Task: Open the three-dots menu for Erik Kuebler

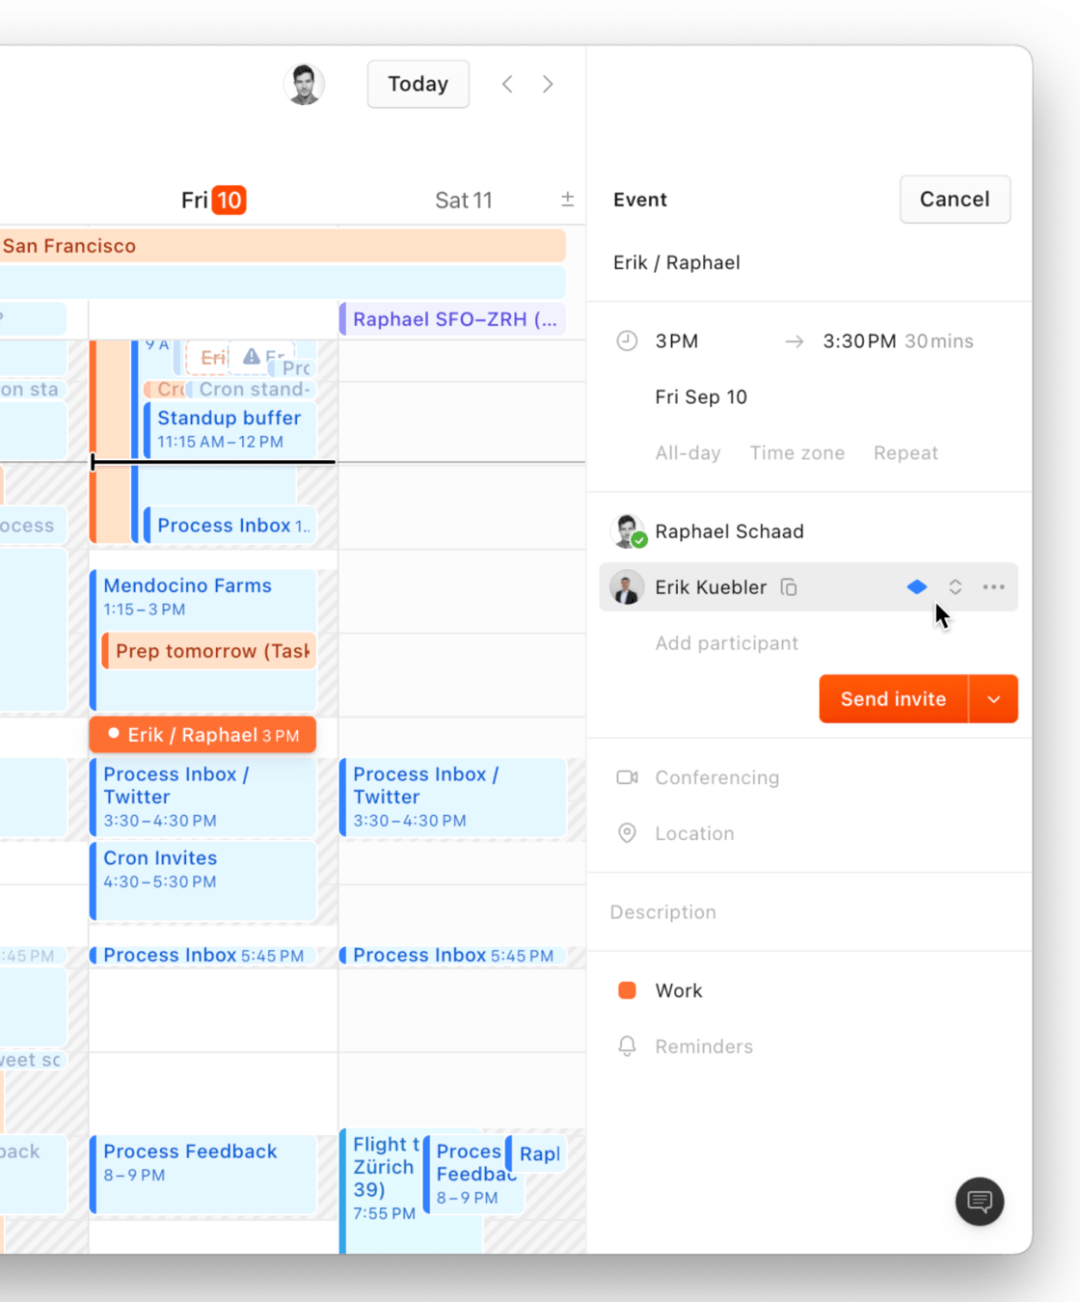Action: click(x=993, y=587)
